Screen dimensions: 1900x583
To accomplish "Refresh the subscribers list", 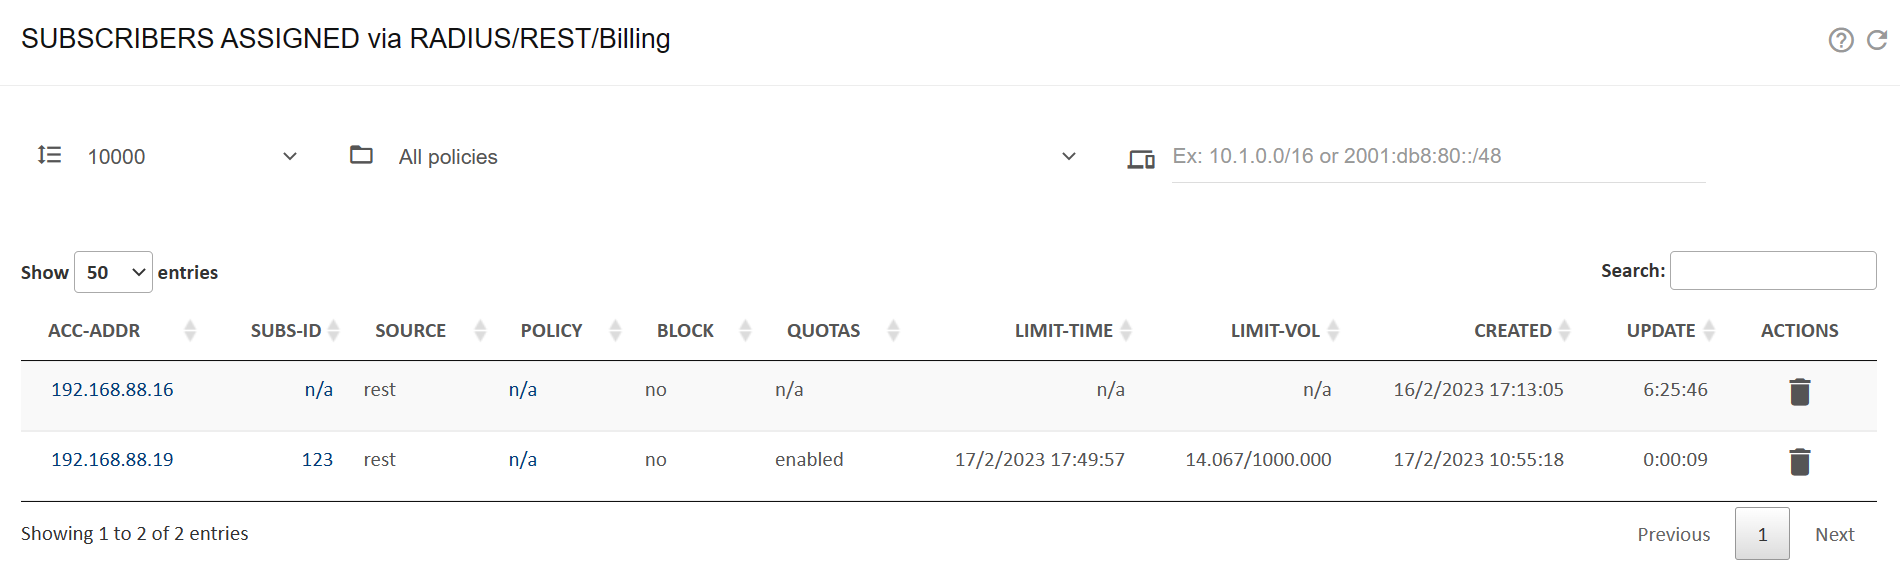I will point(1877,40).
